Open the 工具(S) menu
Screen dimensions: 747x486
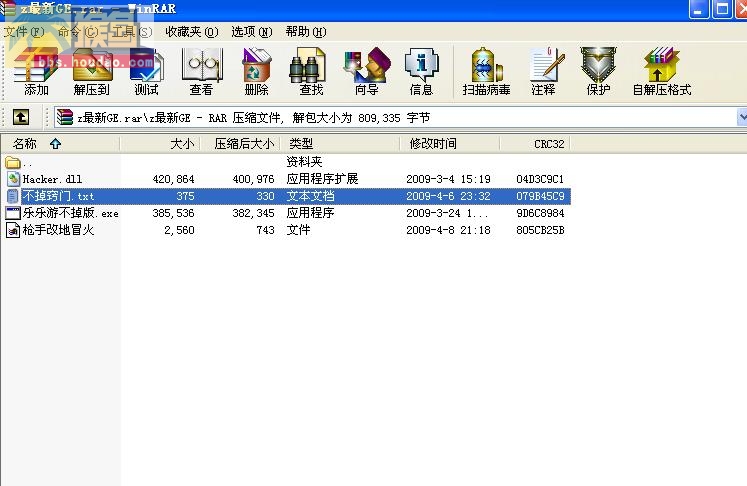coord(131,31)
